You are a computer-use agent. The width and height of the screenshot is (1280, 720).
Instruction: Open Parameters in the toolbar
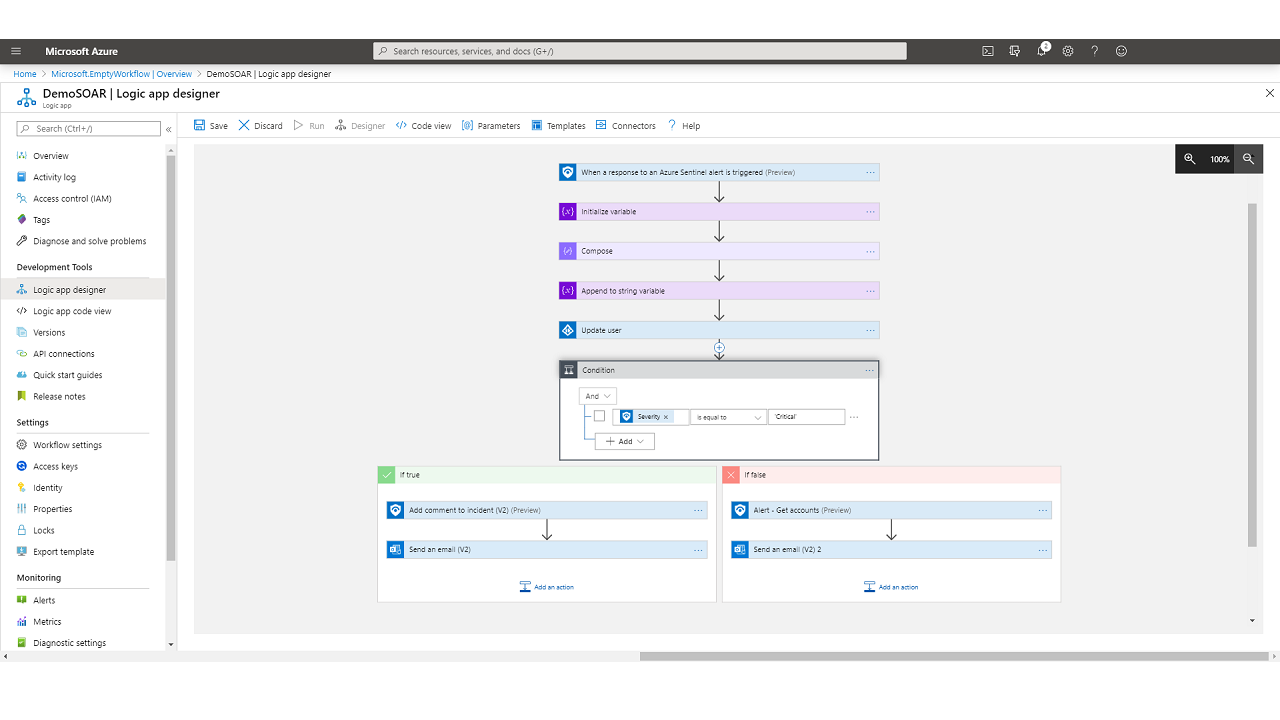[x=491, y=126]
